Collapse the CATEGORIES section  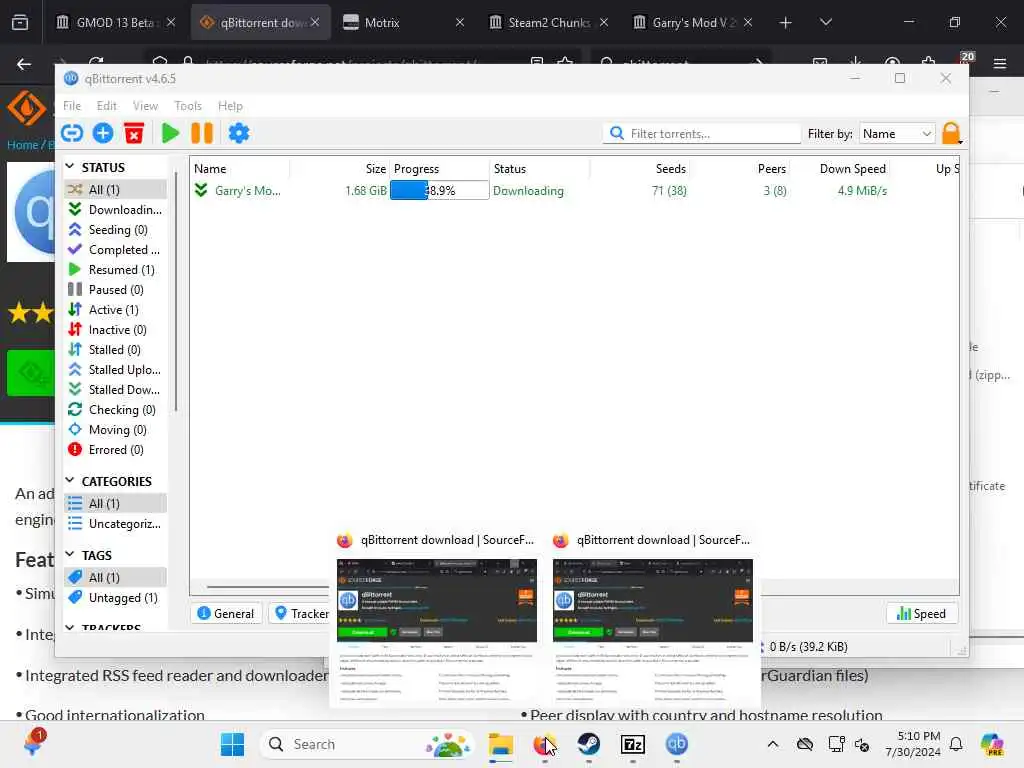(x=70, y=481)
